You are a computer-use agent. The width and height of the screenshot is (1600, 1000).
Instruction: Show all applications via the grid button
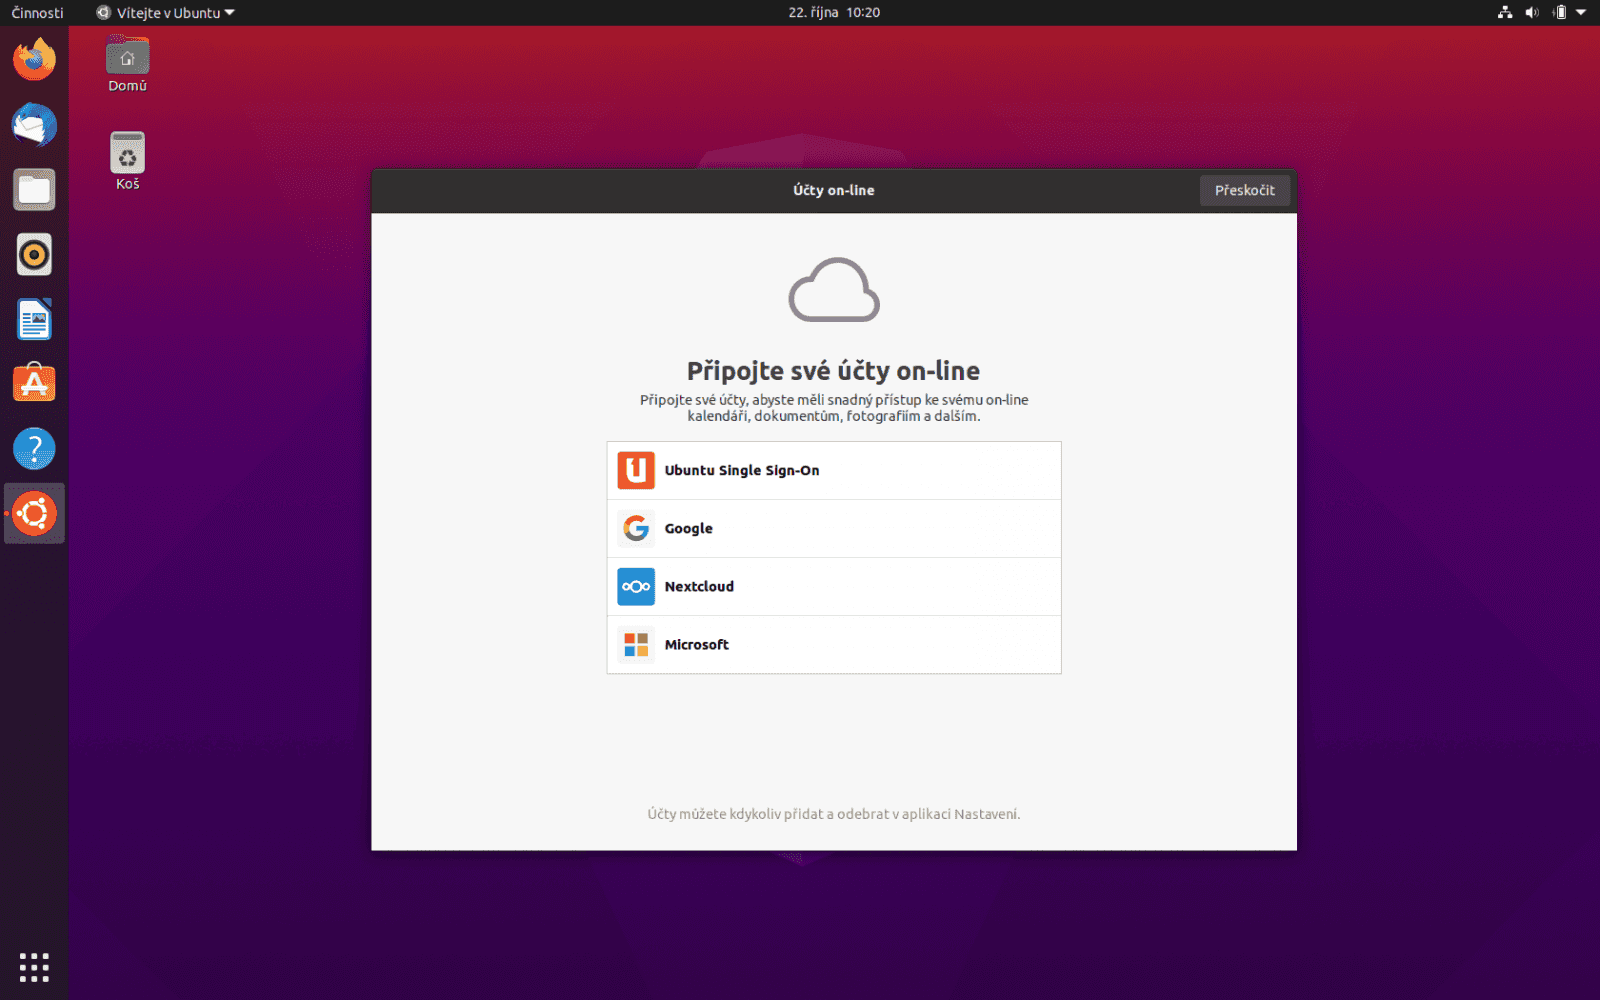click(34, 966)
